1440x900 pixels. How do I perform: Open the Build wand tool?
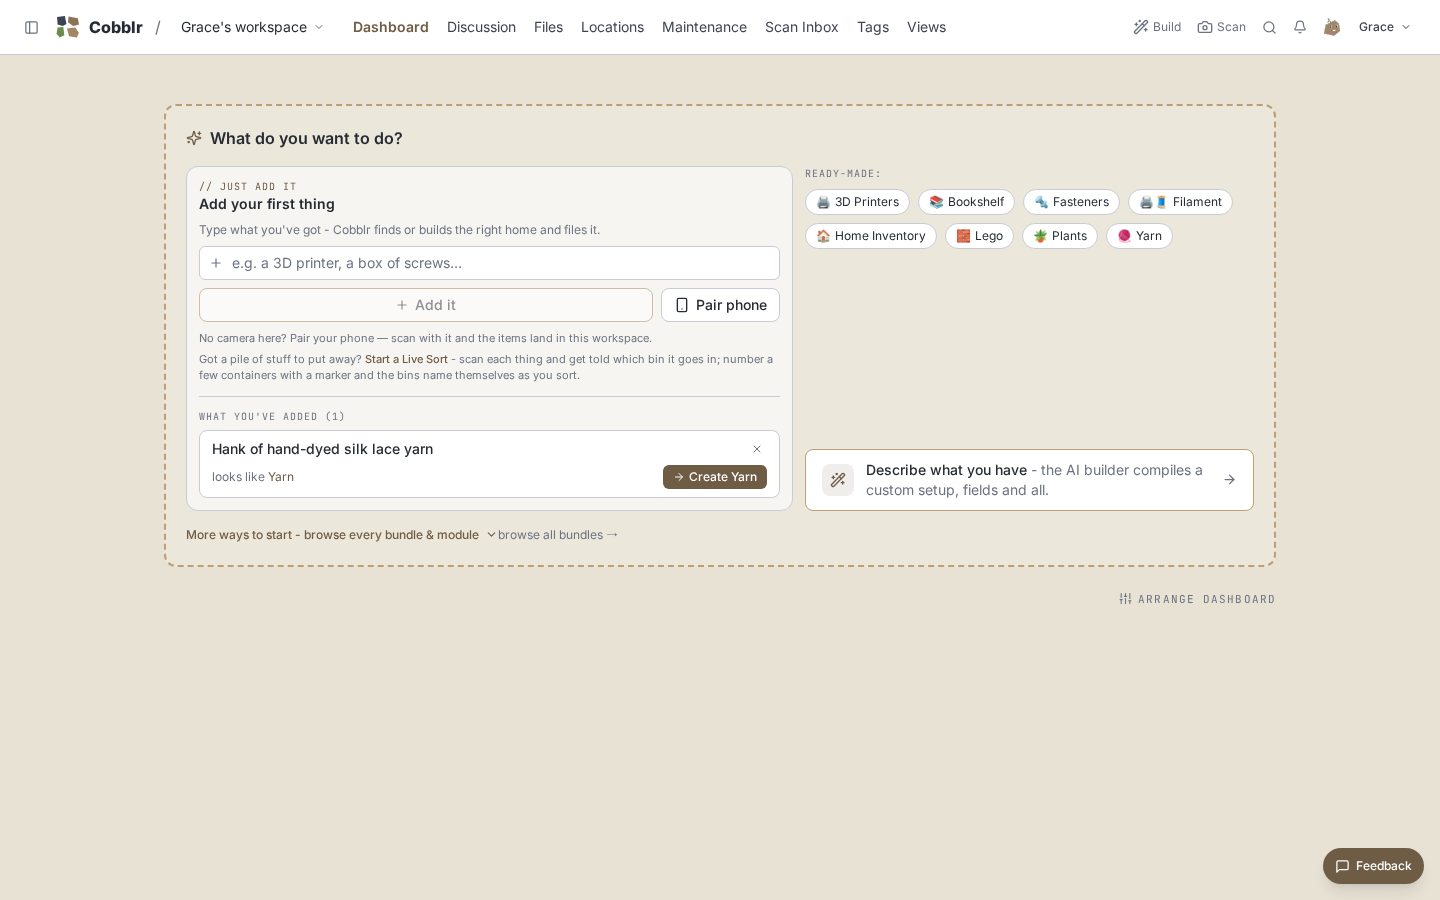1157,27
